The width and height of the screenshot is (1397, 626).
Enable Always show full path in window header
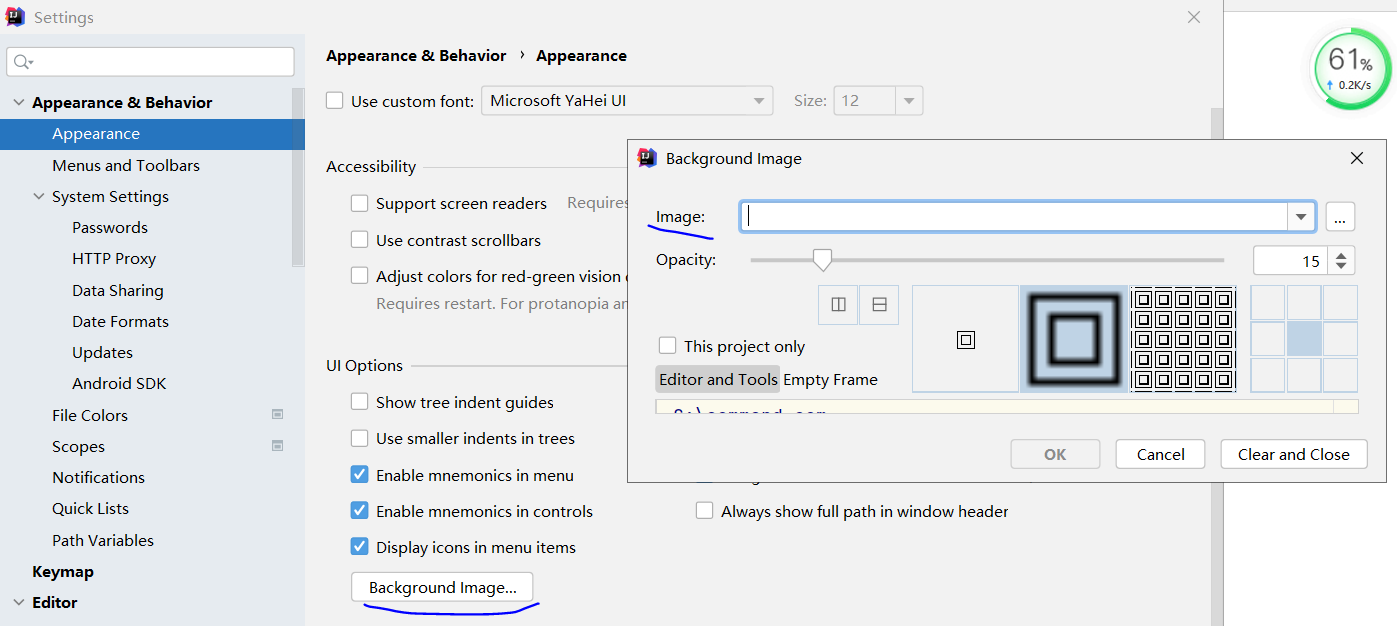705,511
